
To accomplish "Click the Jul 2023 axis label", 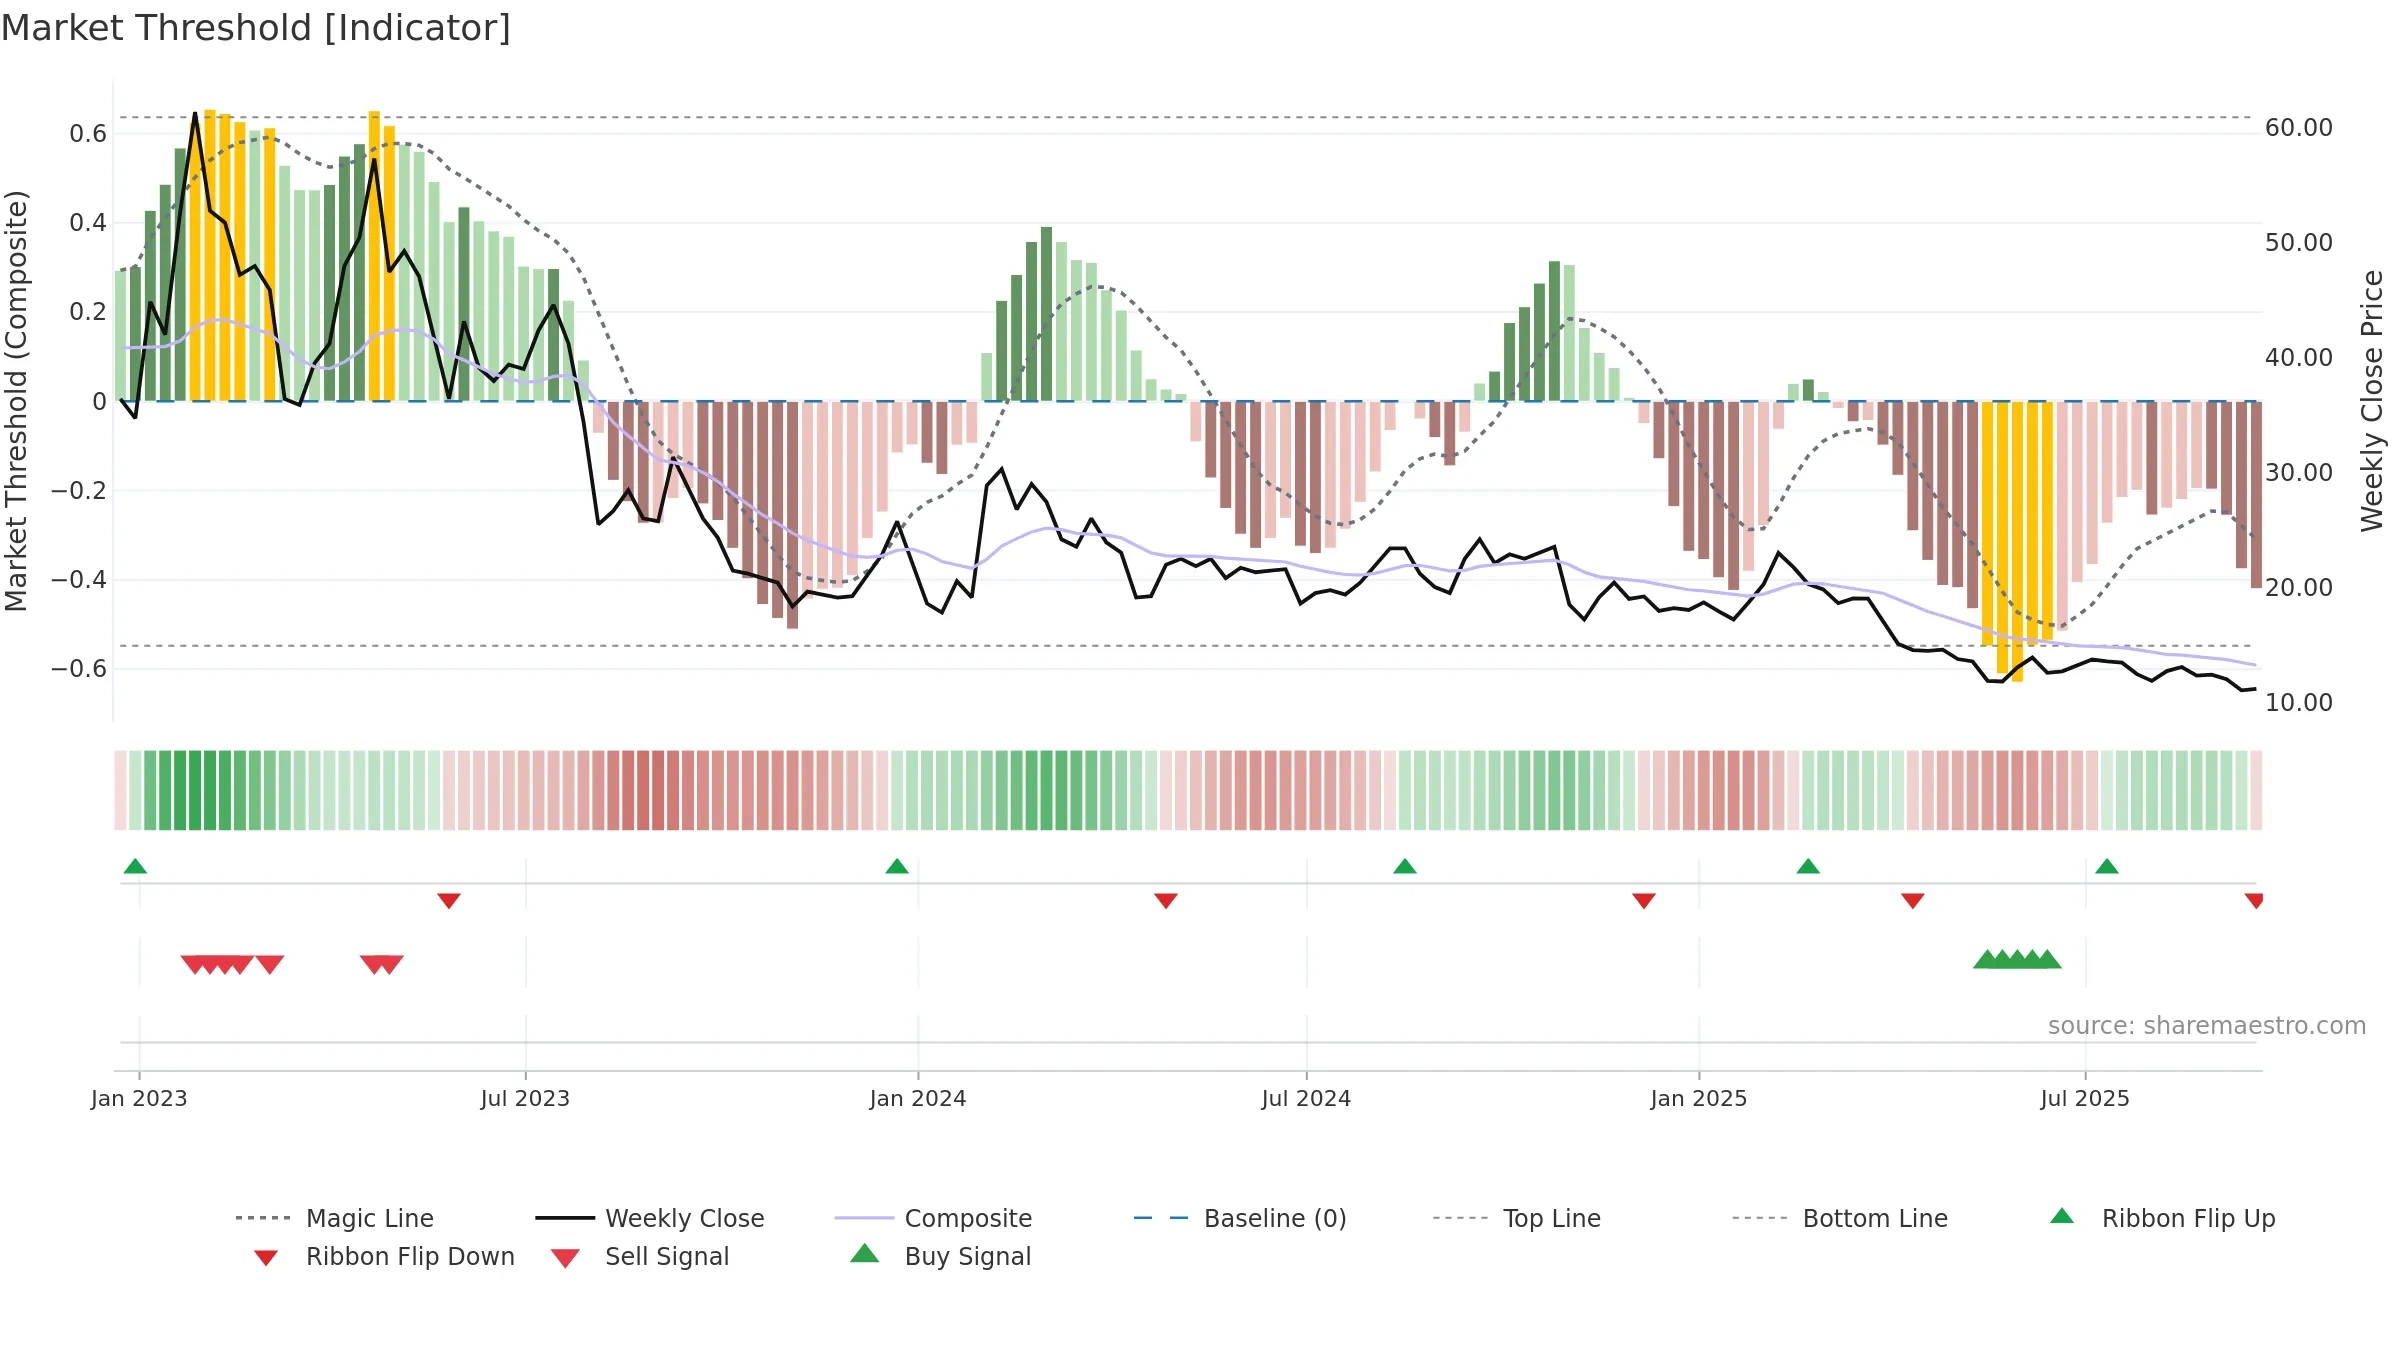I will click(525, 1098).
